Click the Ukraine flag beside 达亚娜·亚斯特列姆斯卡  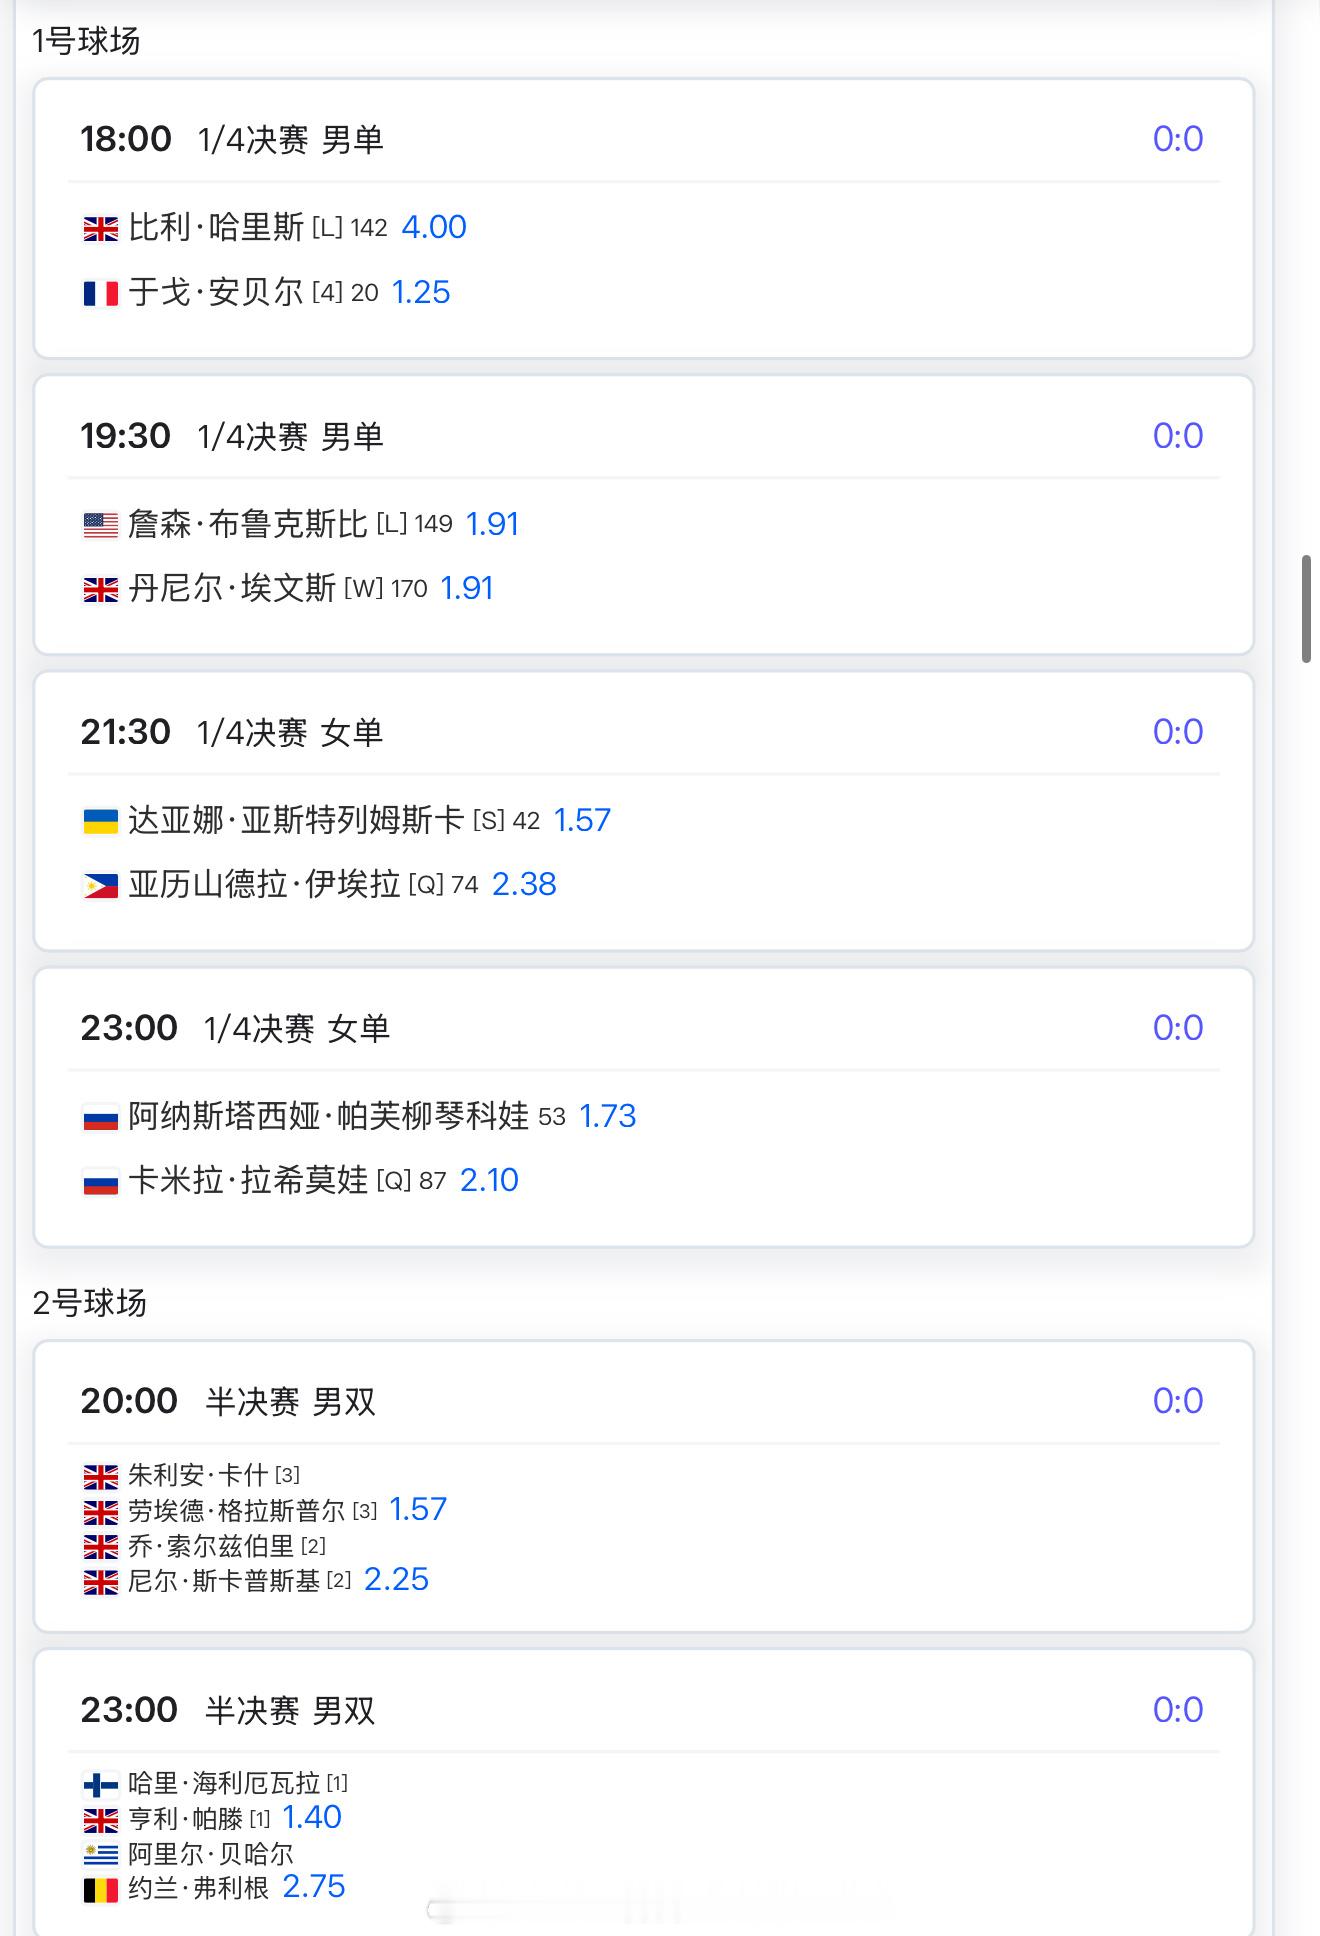tap(100, 821)
